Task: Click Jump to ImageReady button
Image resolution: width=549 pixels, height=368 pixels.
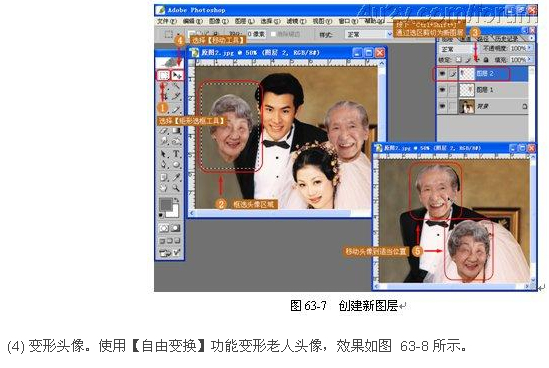Action: point(170,252)
